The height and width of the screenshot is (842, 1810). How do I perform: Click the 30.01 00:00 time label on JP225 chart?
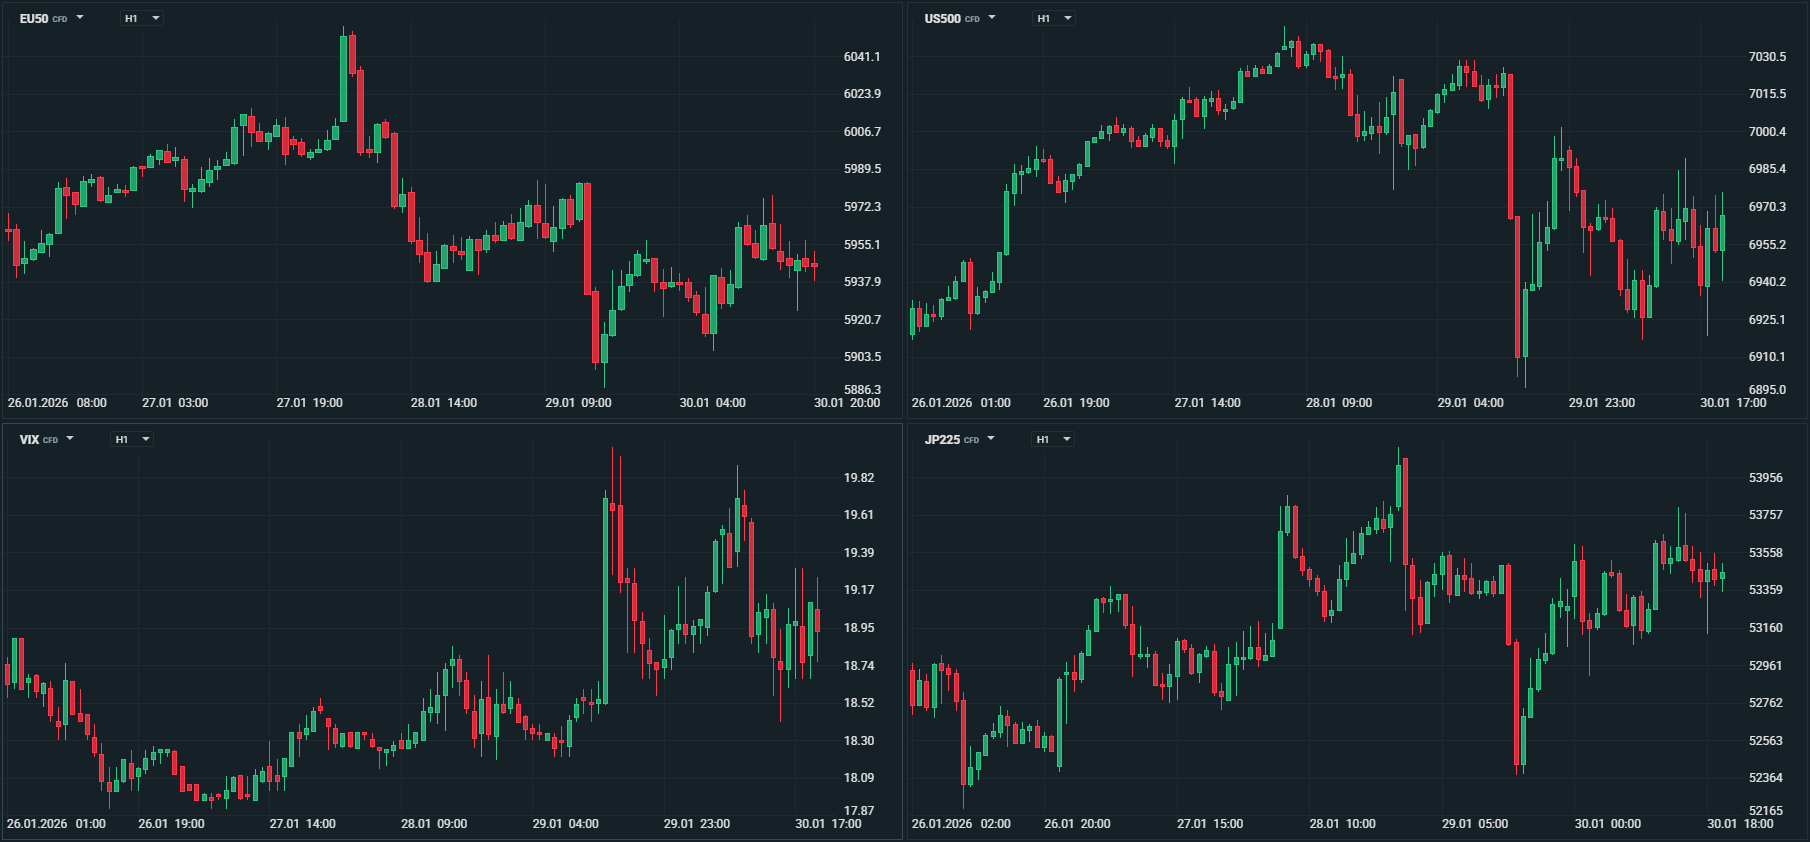point(1607,824)
